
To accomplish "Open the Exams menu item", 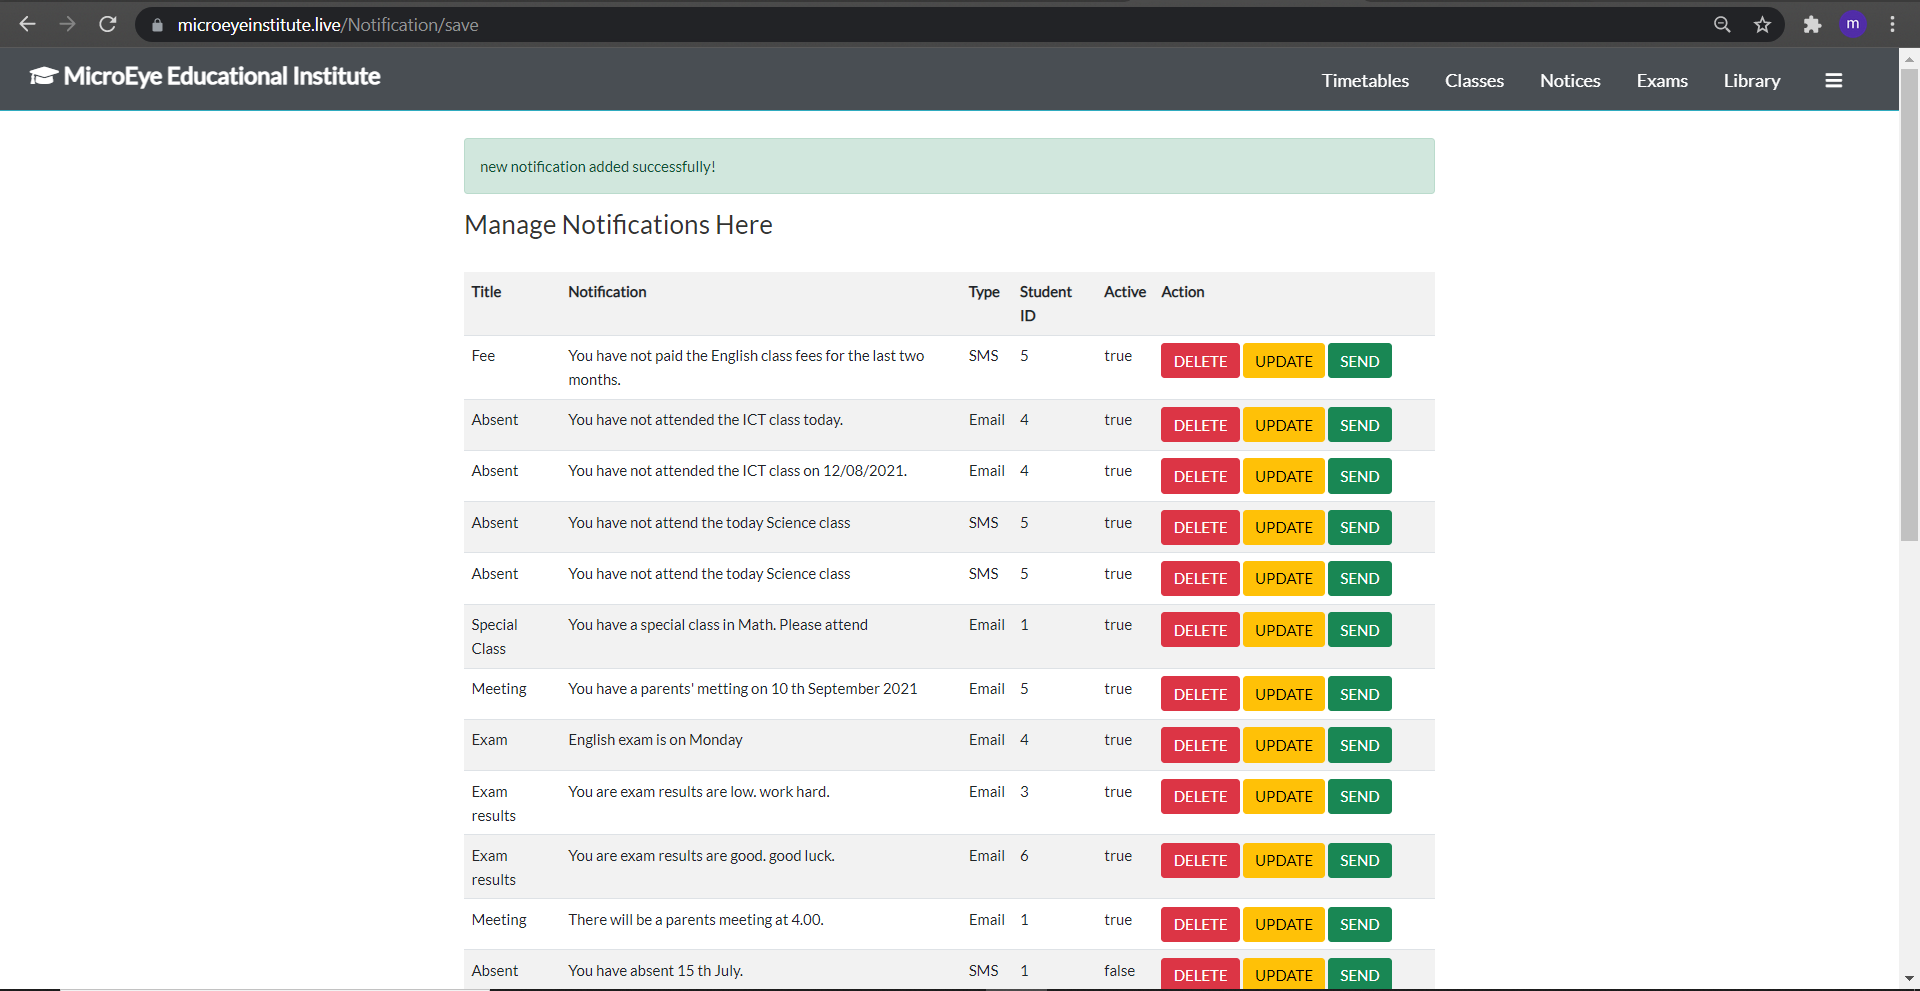I will [x=1662, y=80].
